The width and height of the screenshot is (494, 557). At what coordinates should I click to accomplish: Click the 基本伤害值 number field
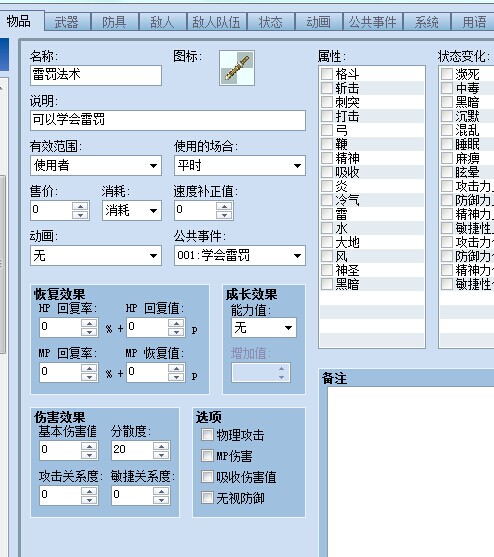click(60, 450)
